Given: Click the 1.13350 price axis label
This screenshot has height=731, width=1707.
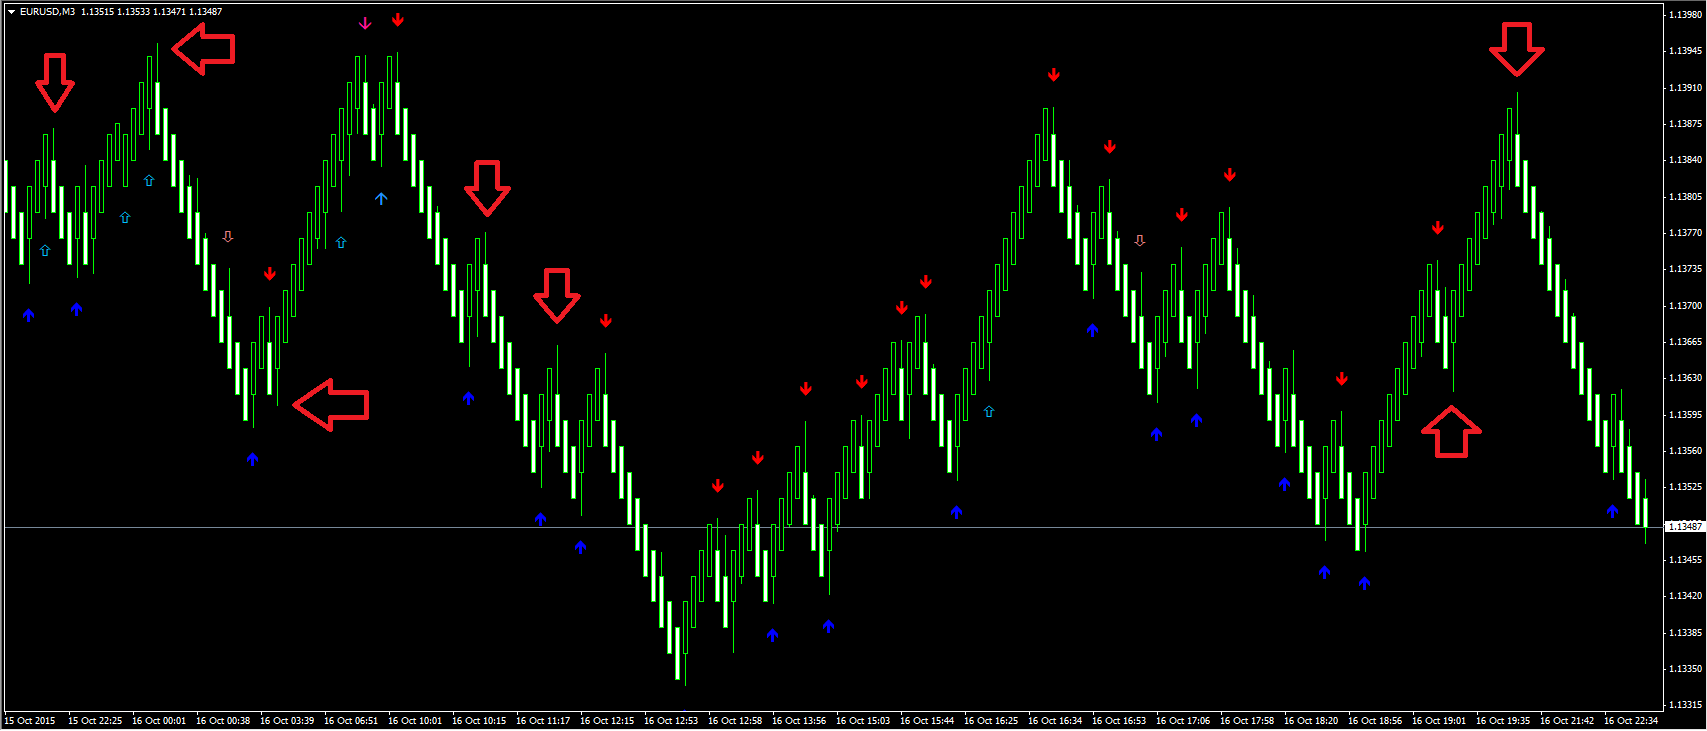Looking at the screenshot, I should click(x=1685, y=669).
